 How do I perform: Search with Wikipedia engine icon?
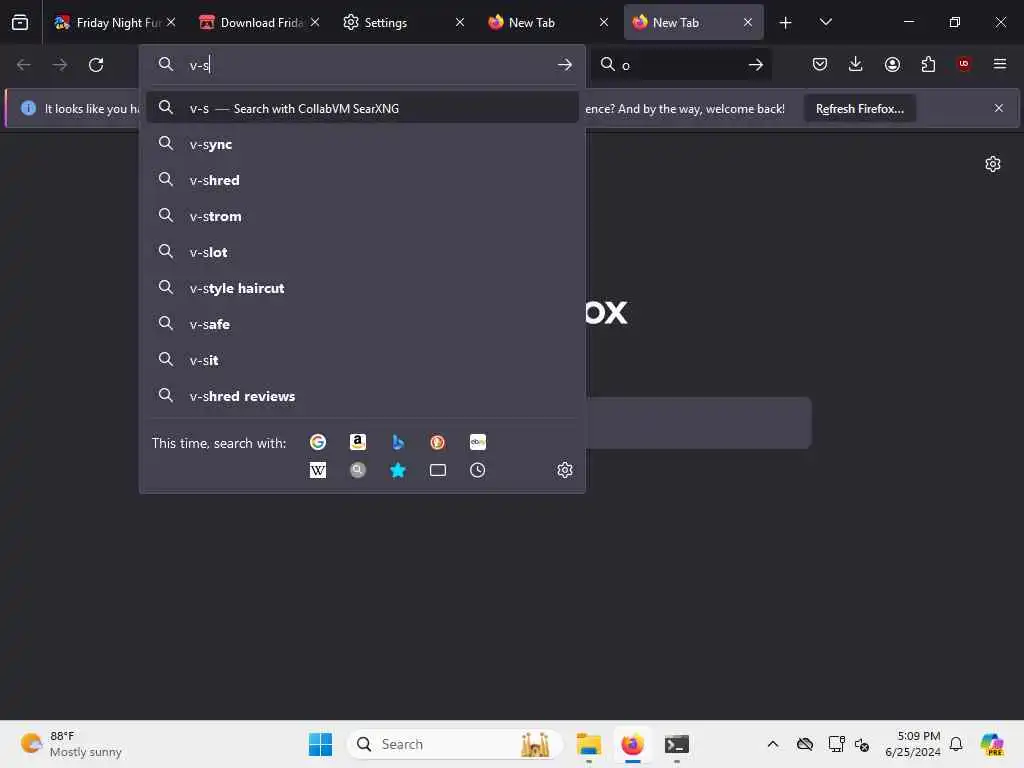click(x=318, y=470)
